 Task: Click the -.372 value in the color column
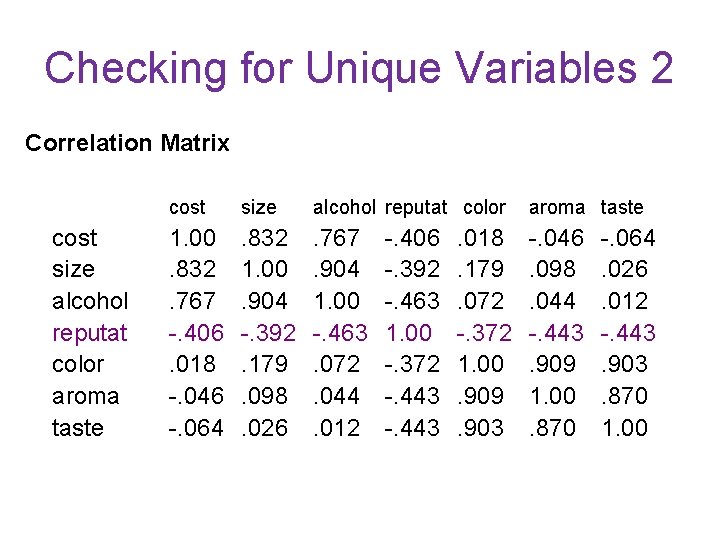click(484, 332)
